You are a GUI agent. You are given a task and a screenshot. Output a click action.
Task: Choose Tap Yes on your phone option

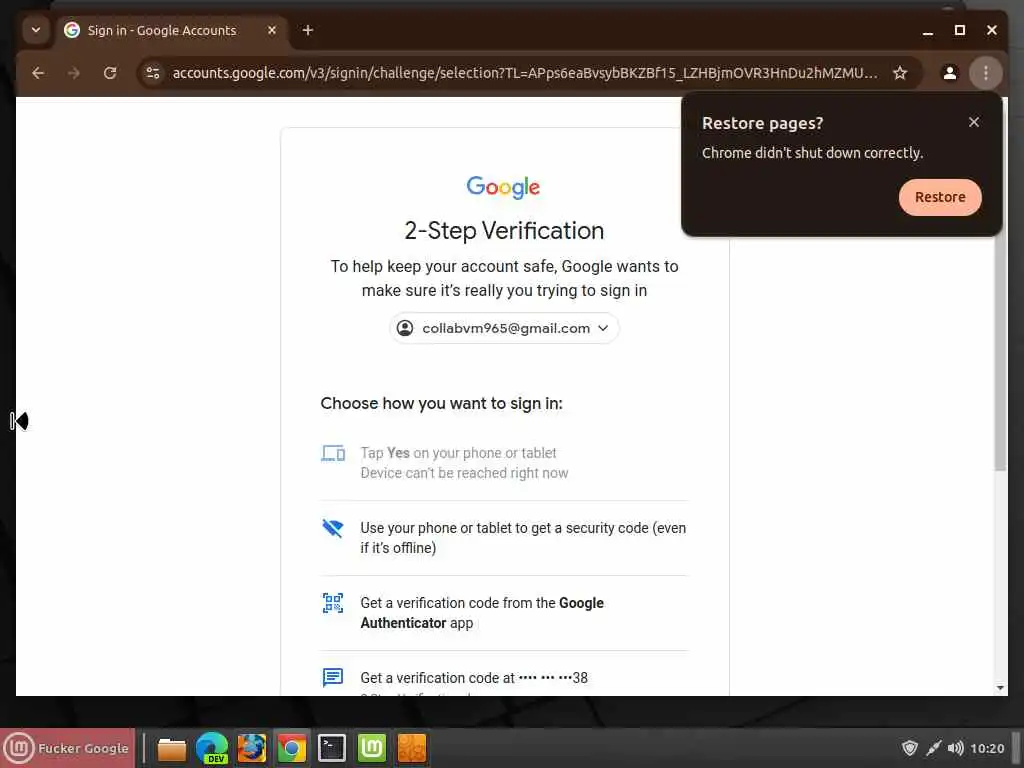[504, 463]
